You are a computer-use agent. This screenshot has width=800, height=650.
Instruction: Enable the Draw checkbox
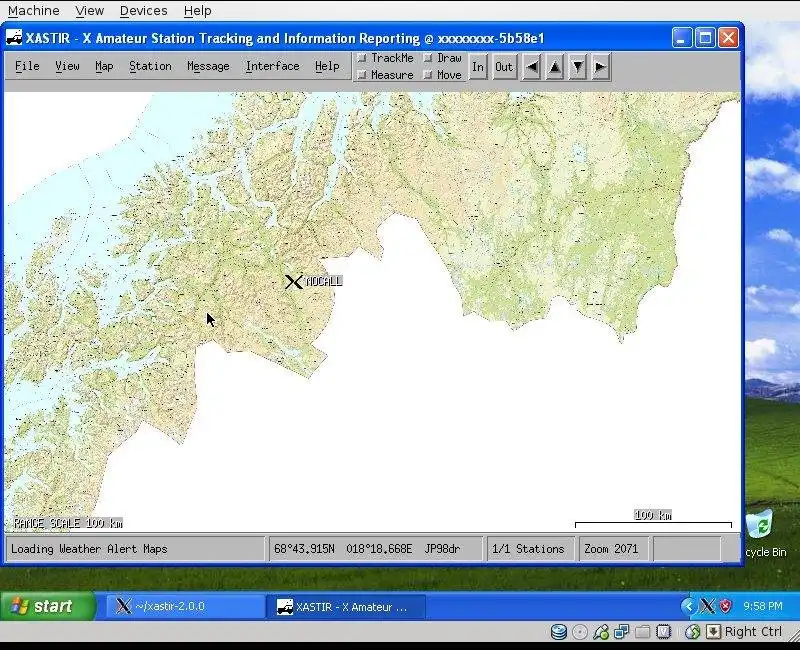click(428, 58)
